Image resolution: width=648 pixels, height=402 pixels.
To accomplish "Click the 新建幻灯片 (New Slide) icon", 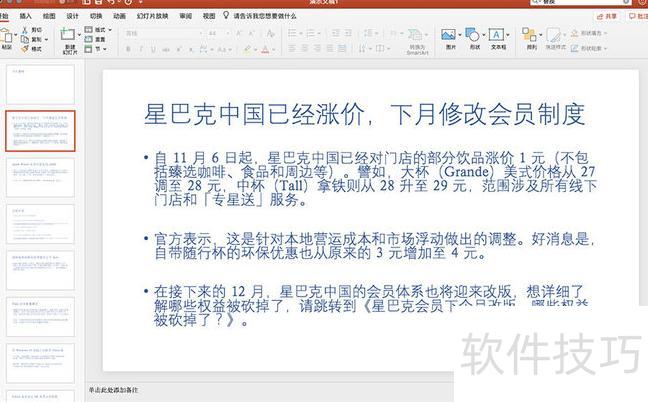I will click(67, 34).
